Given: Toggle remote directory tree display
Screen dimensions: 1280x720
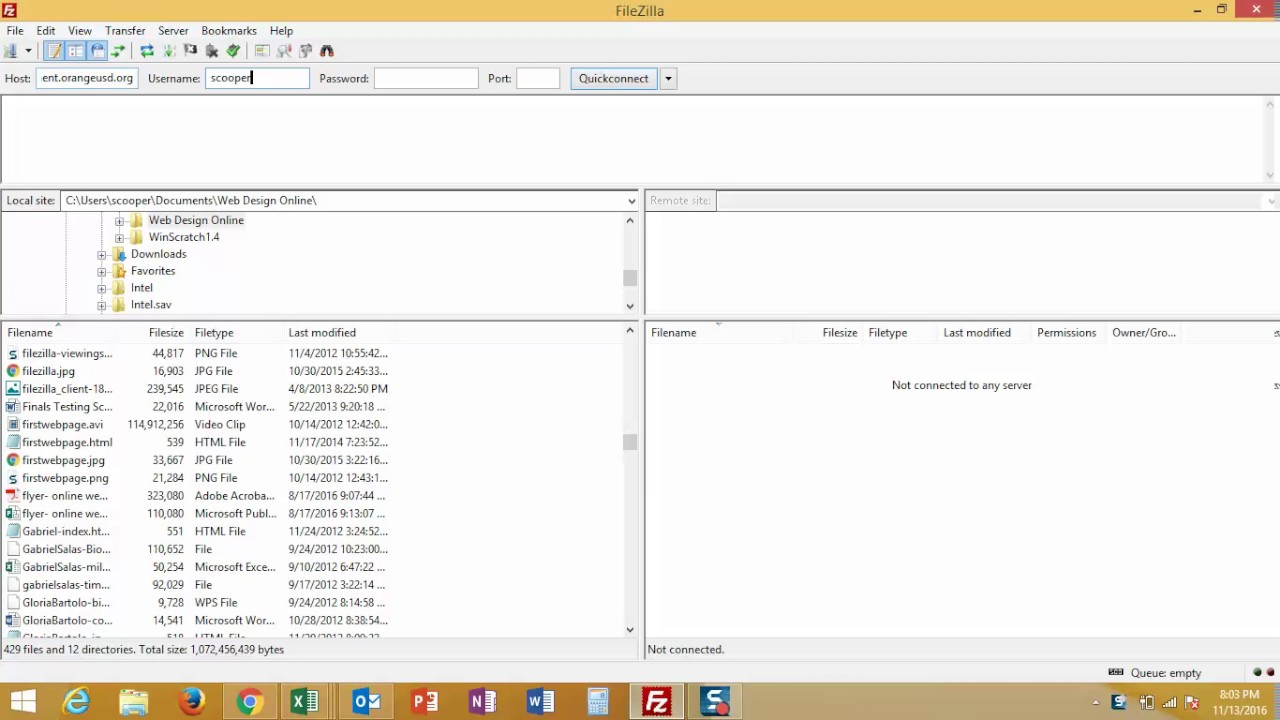Looking at the screenshot, I should pos(98,51).
